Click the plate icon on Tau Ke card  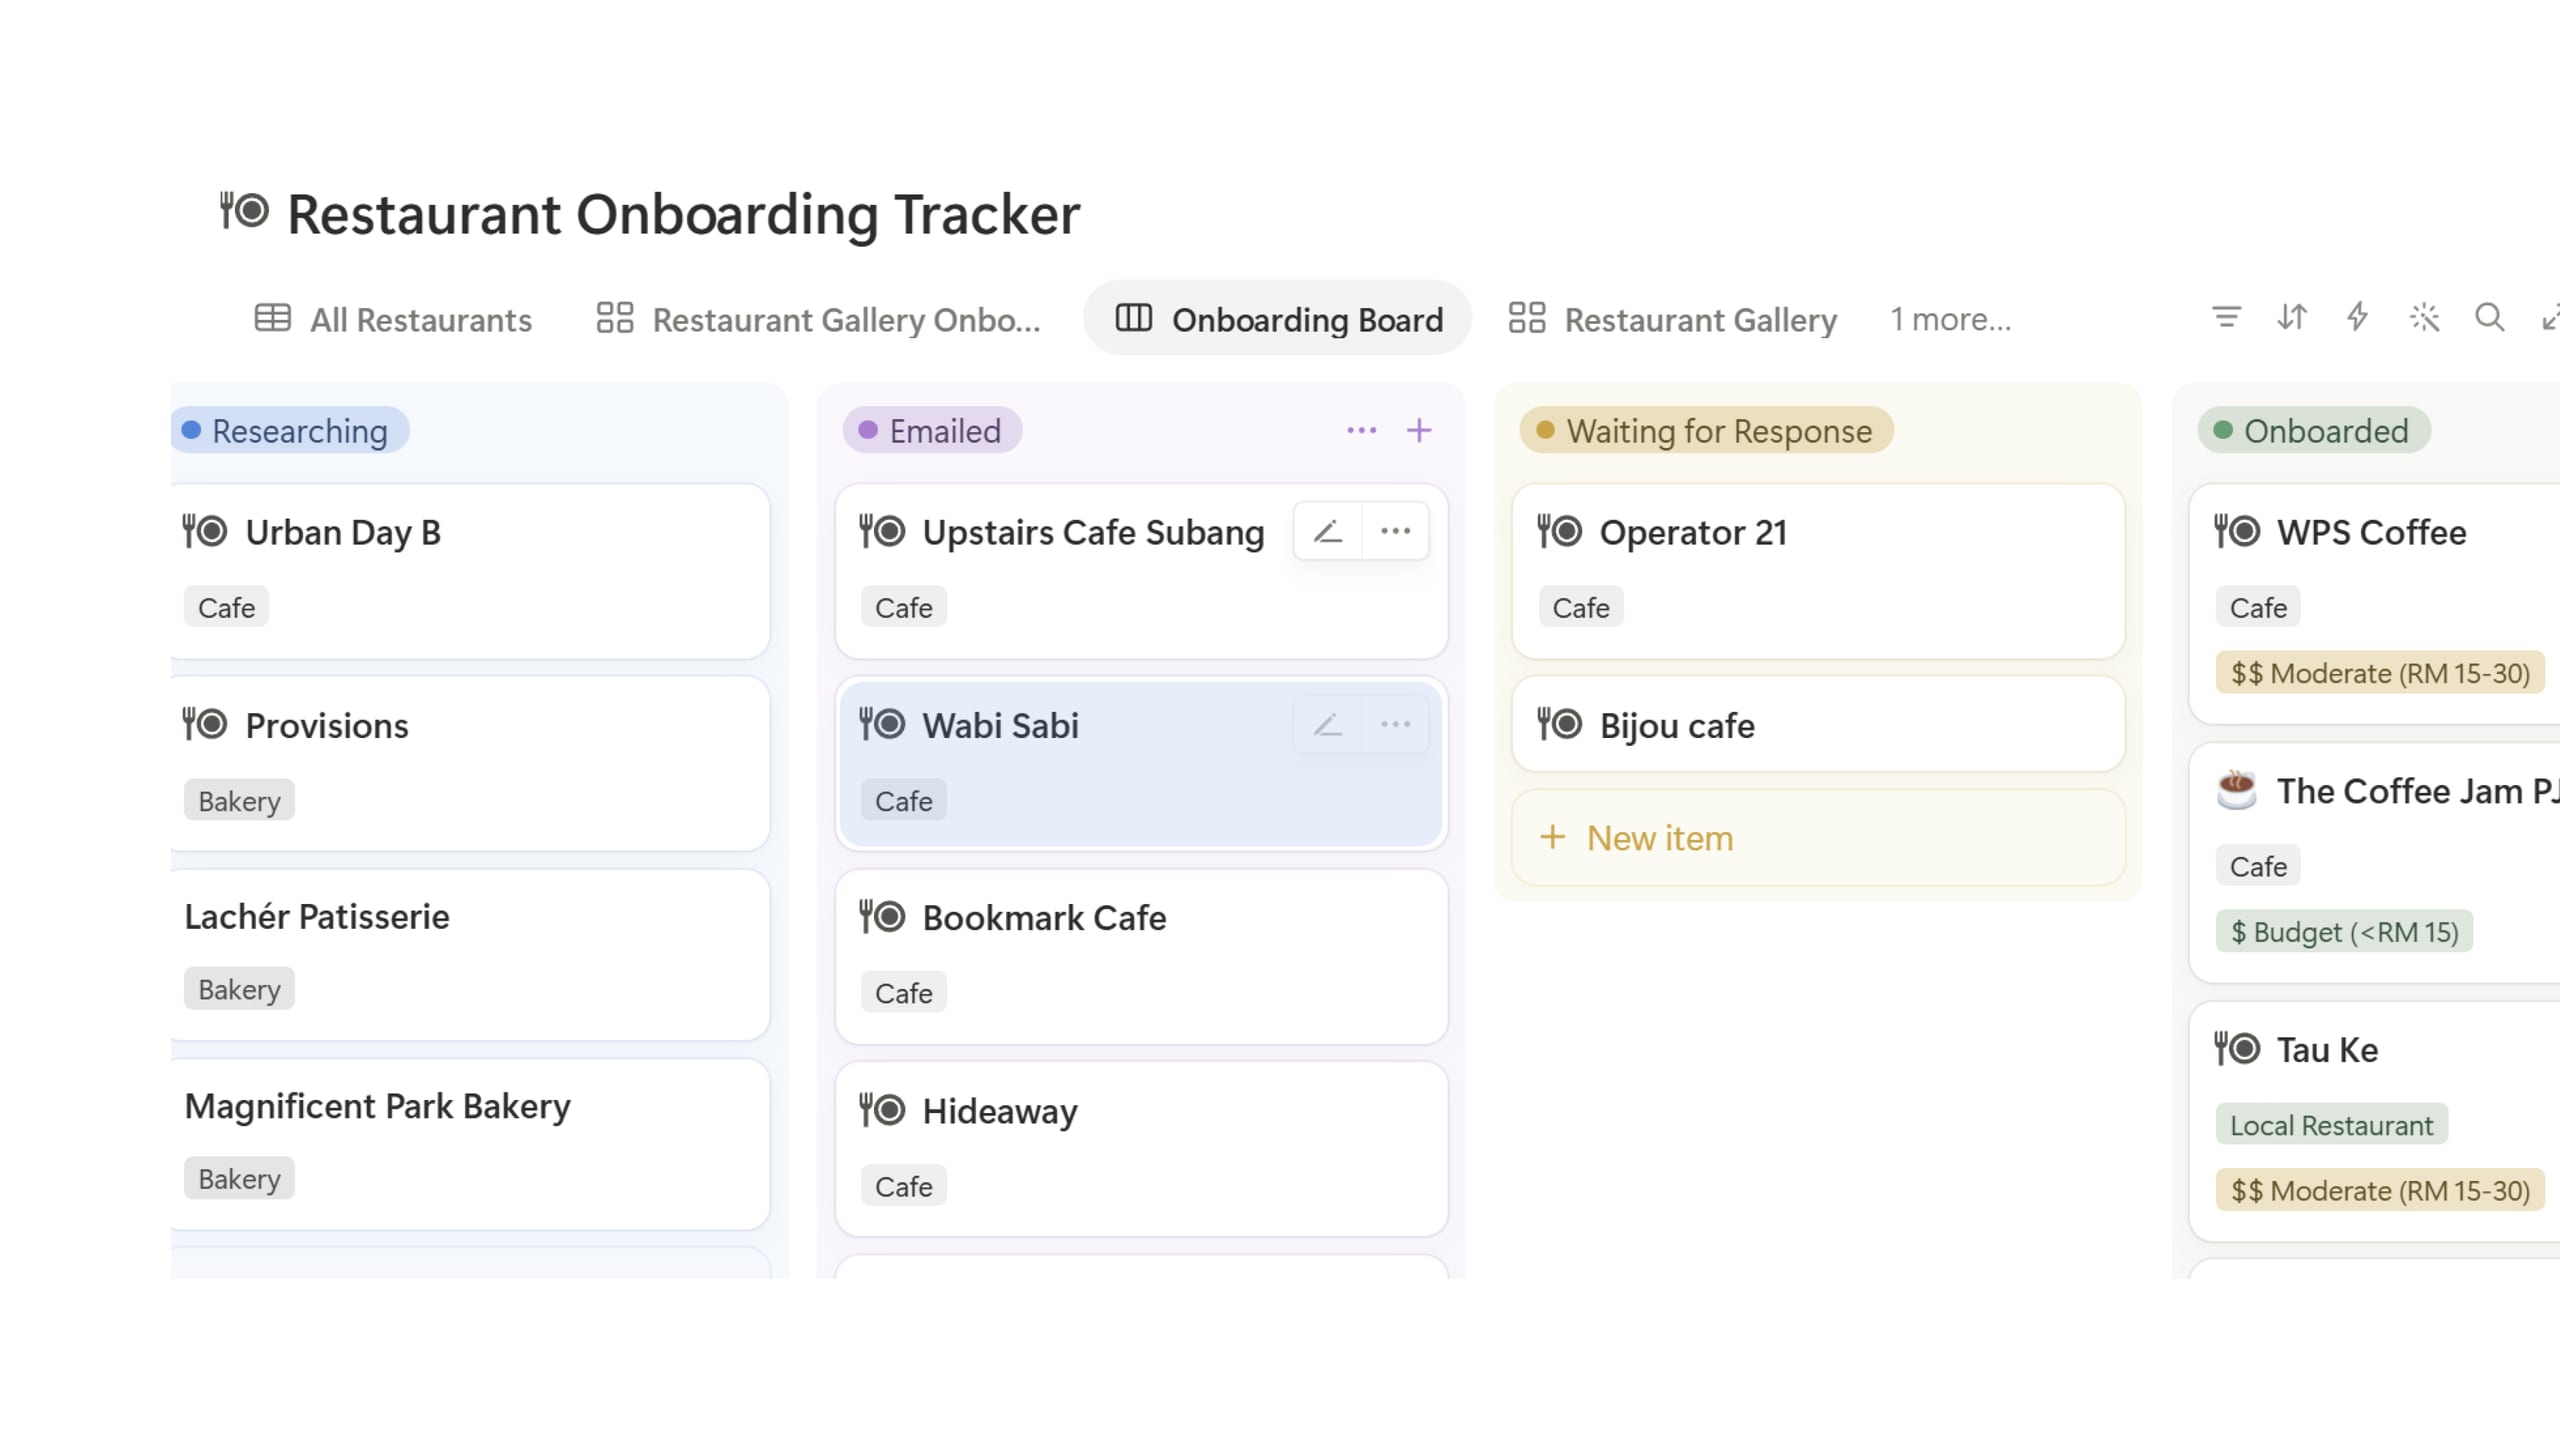2237,1049
